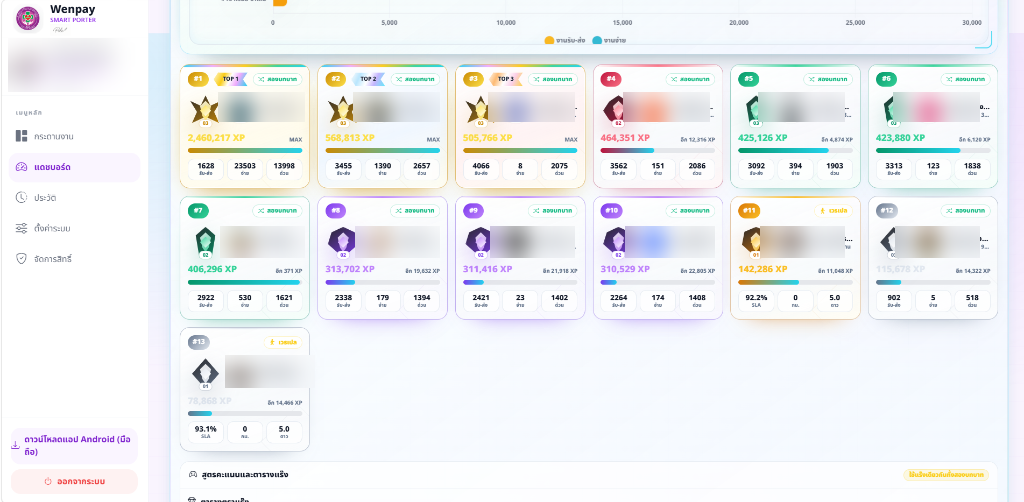Click the green gem badge on card #7
Screen dimensions: 1024x502
tap(205, 243)
